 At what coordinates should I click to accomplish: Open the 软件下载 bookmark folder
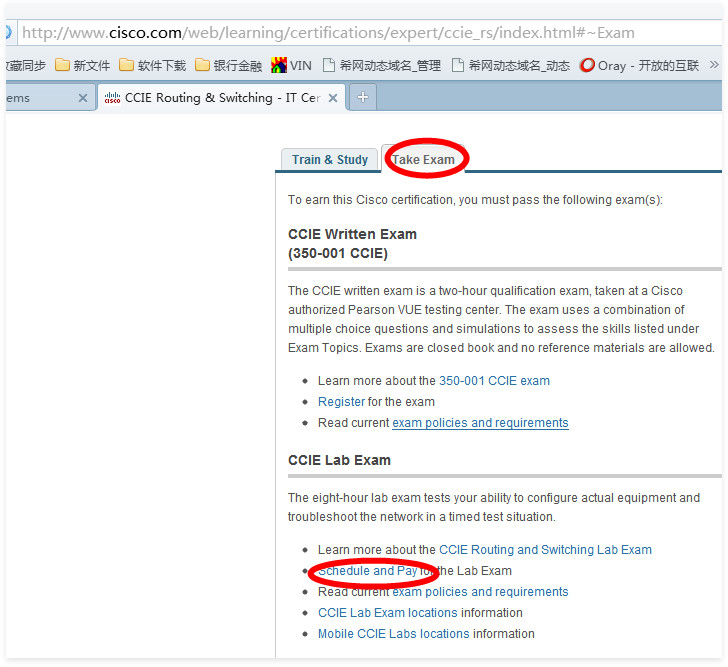(x=152, y=65)
